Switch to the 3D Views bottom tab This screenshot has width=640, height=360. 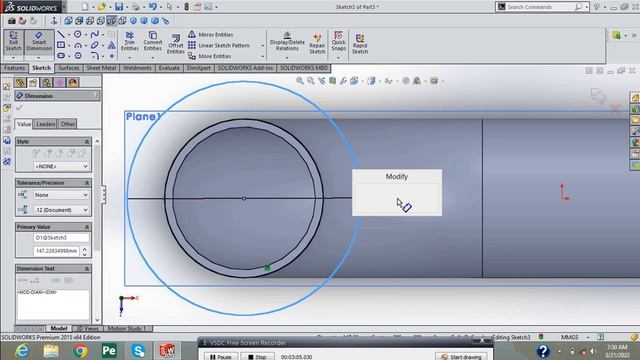point(88,328)
